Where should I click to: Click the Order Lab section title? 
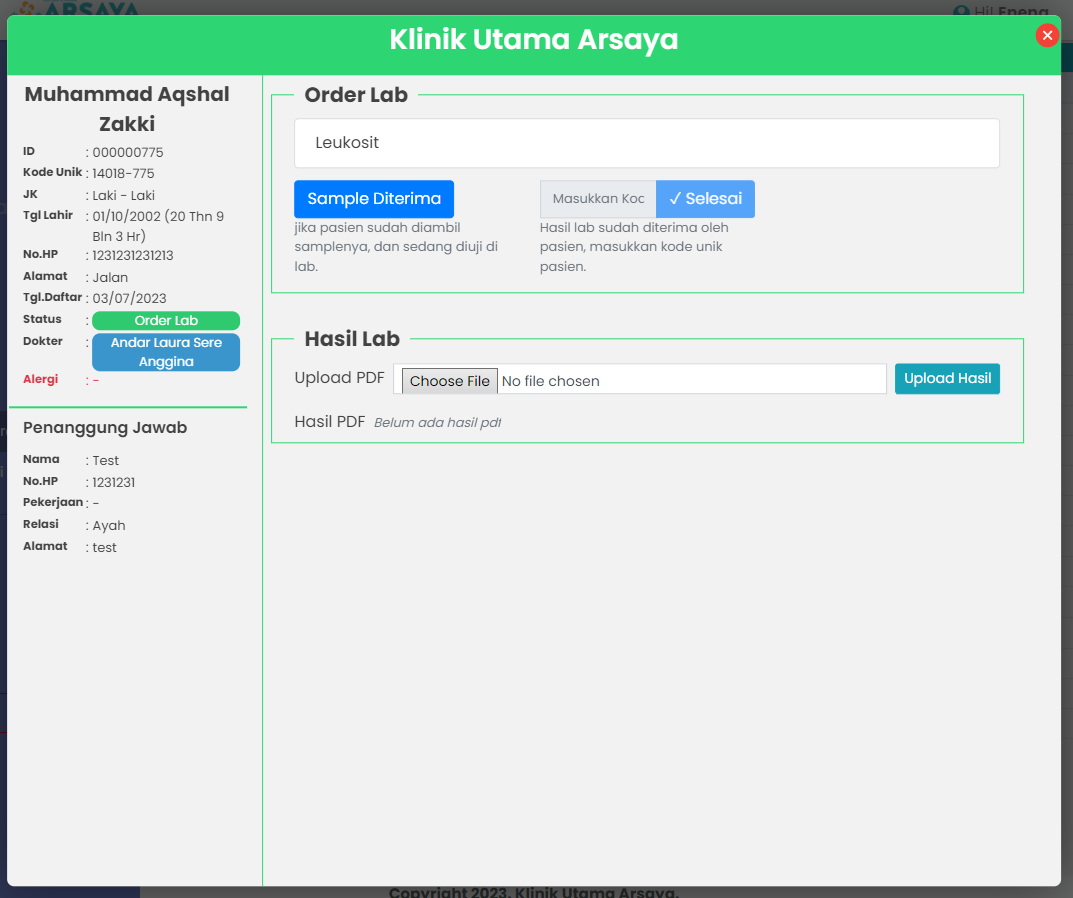pos(356,95)
